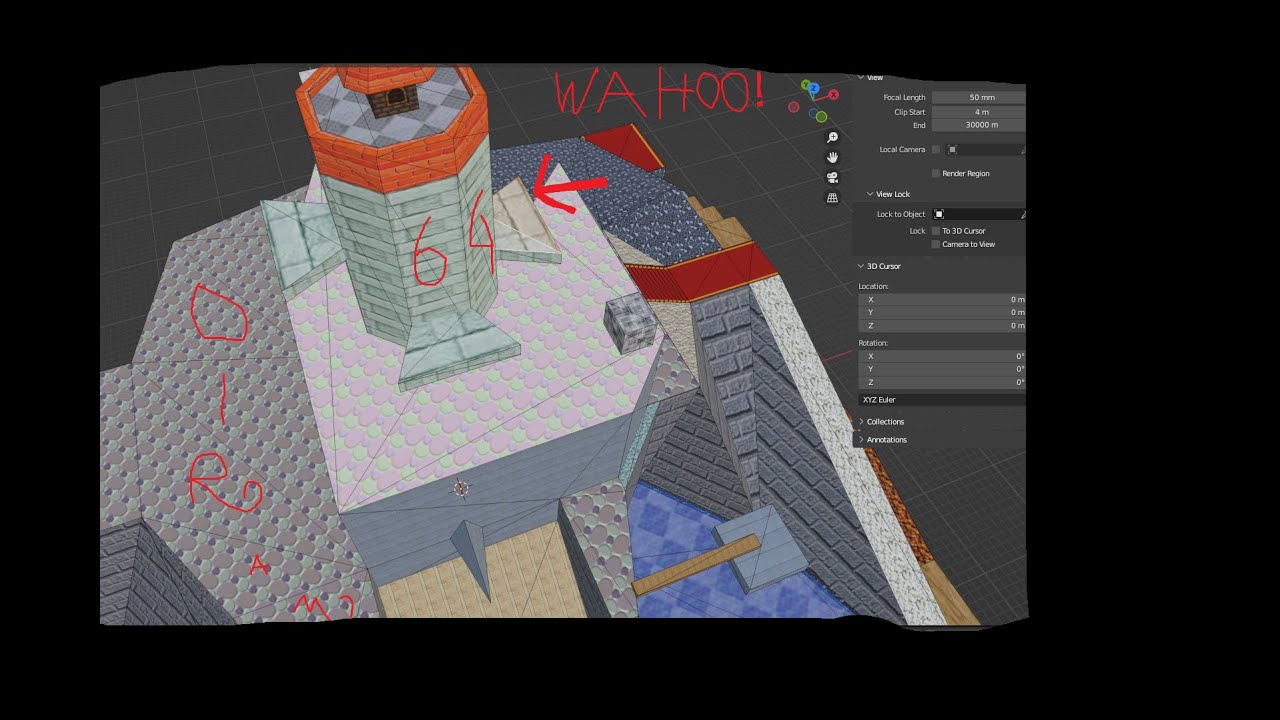Image resolution: width=1280 pixels, height=720 pixels.
Task: Click the Location Z value field
Action: (943, 326)
